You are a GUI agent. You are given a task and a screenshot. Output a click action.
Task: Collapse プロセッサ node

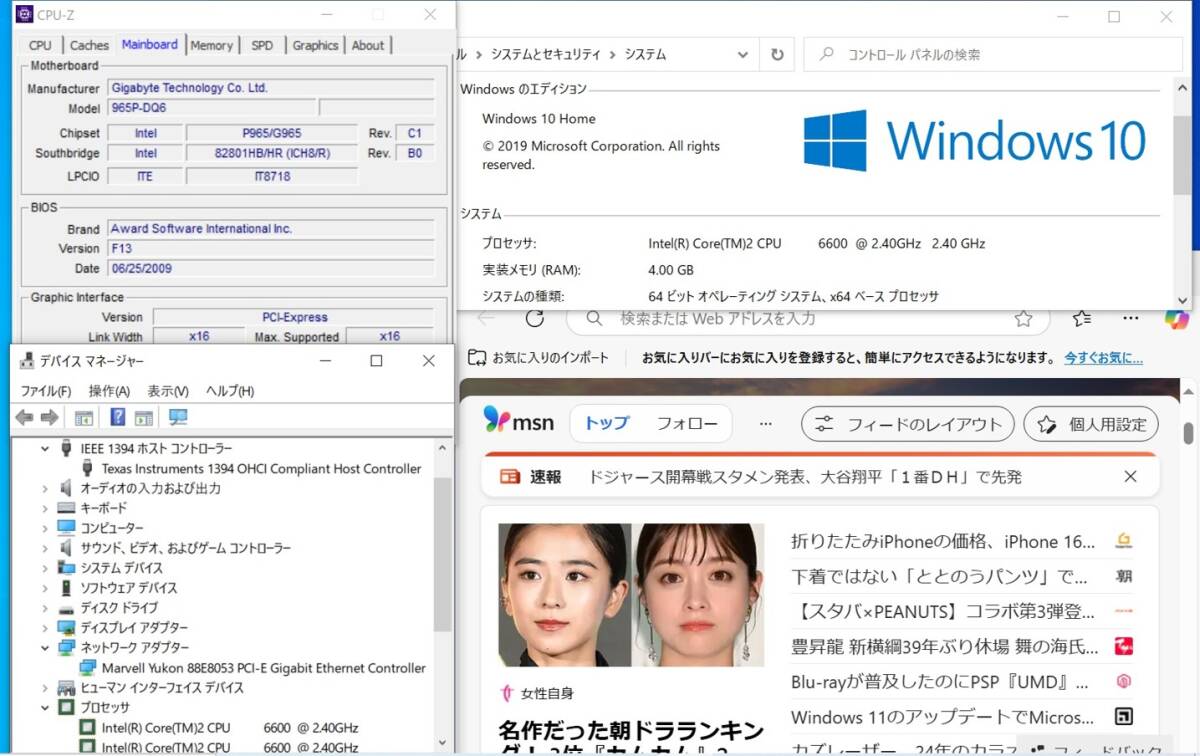45,708
